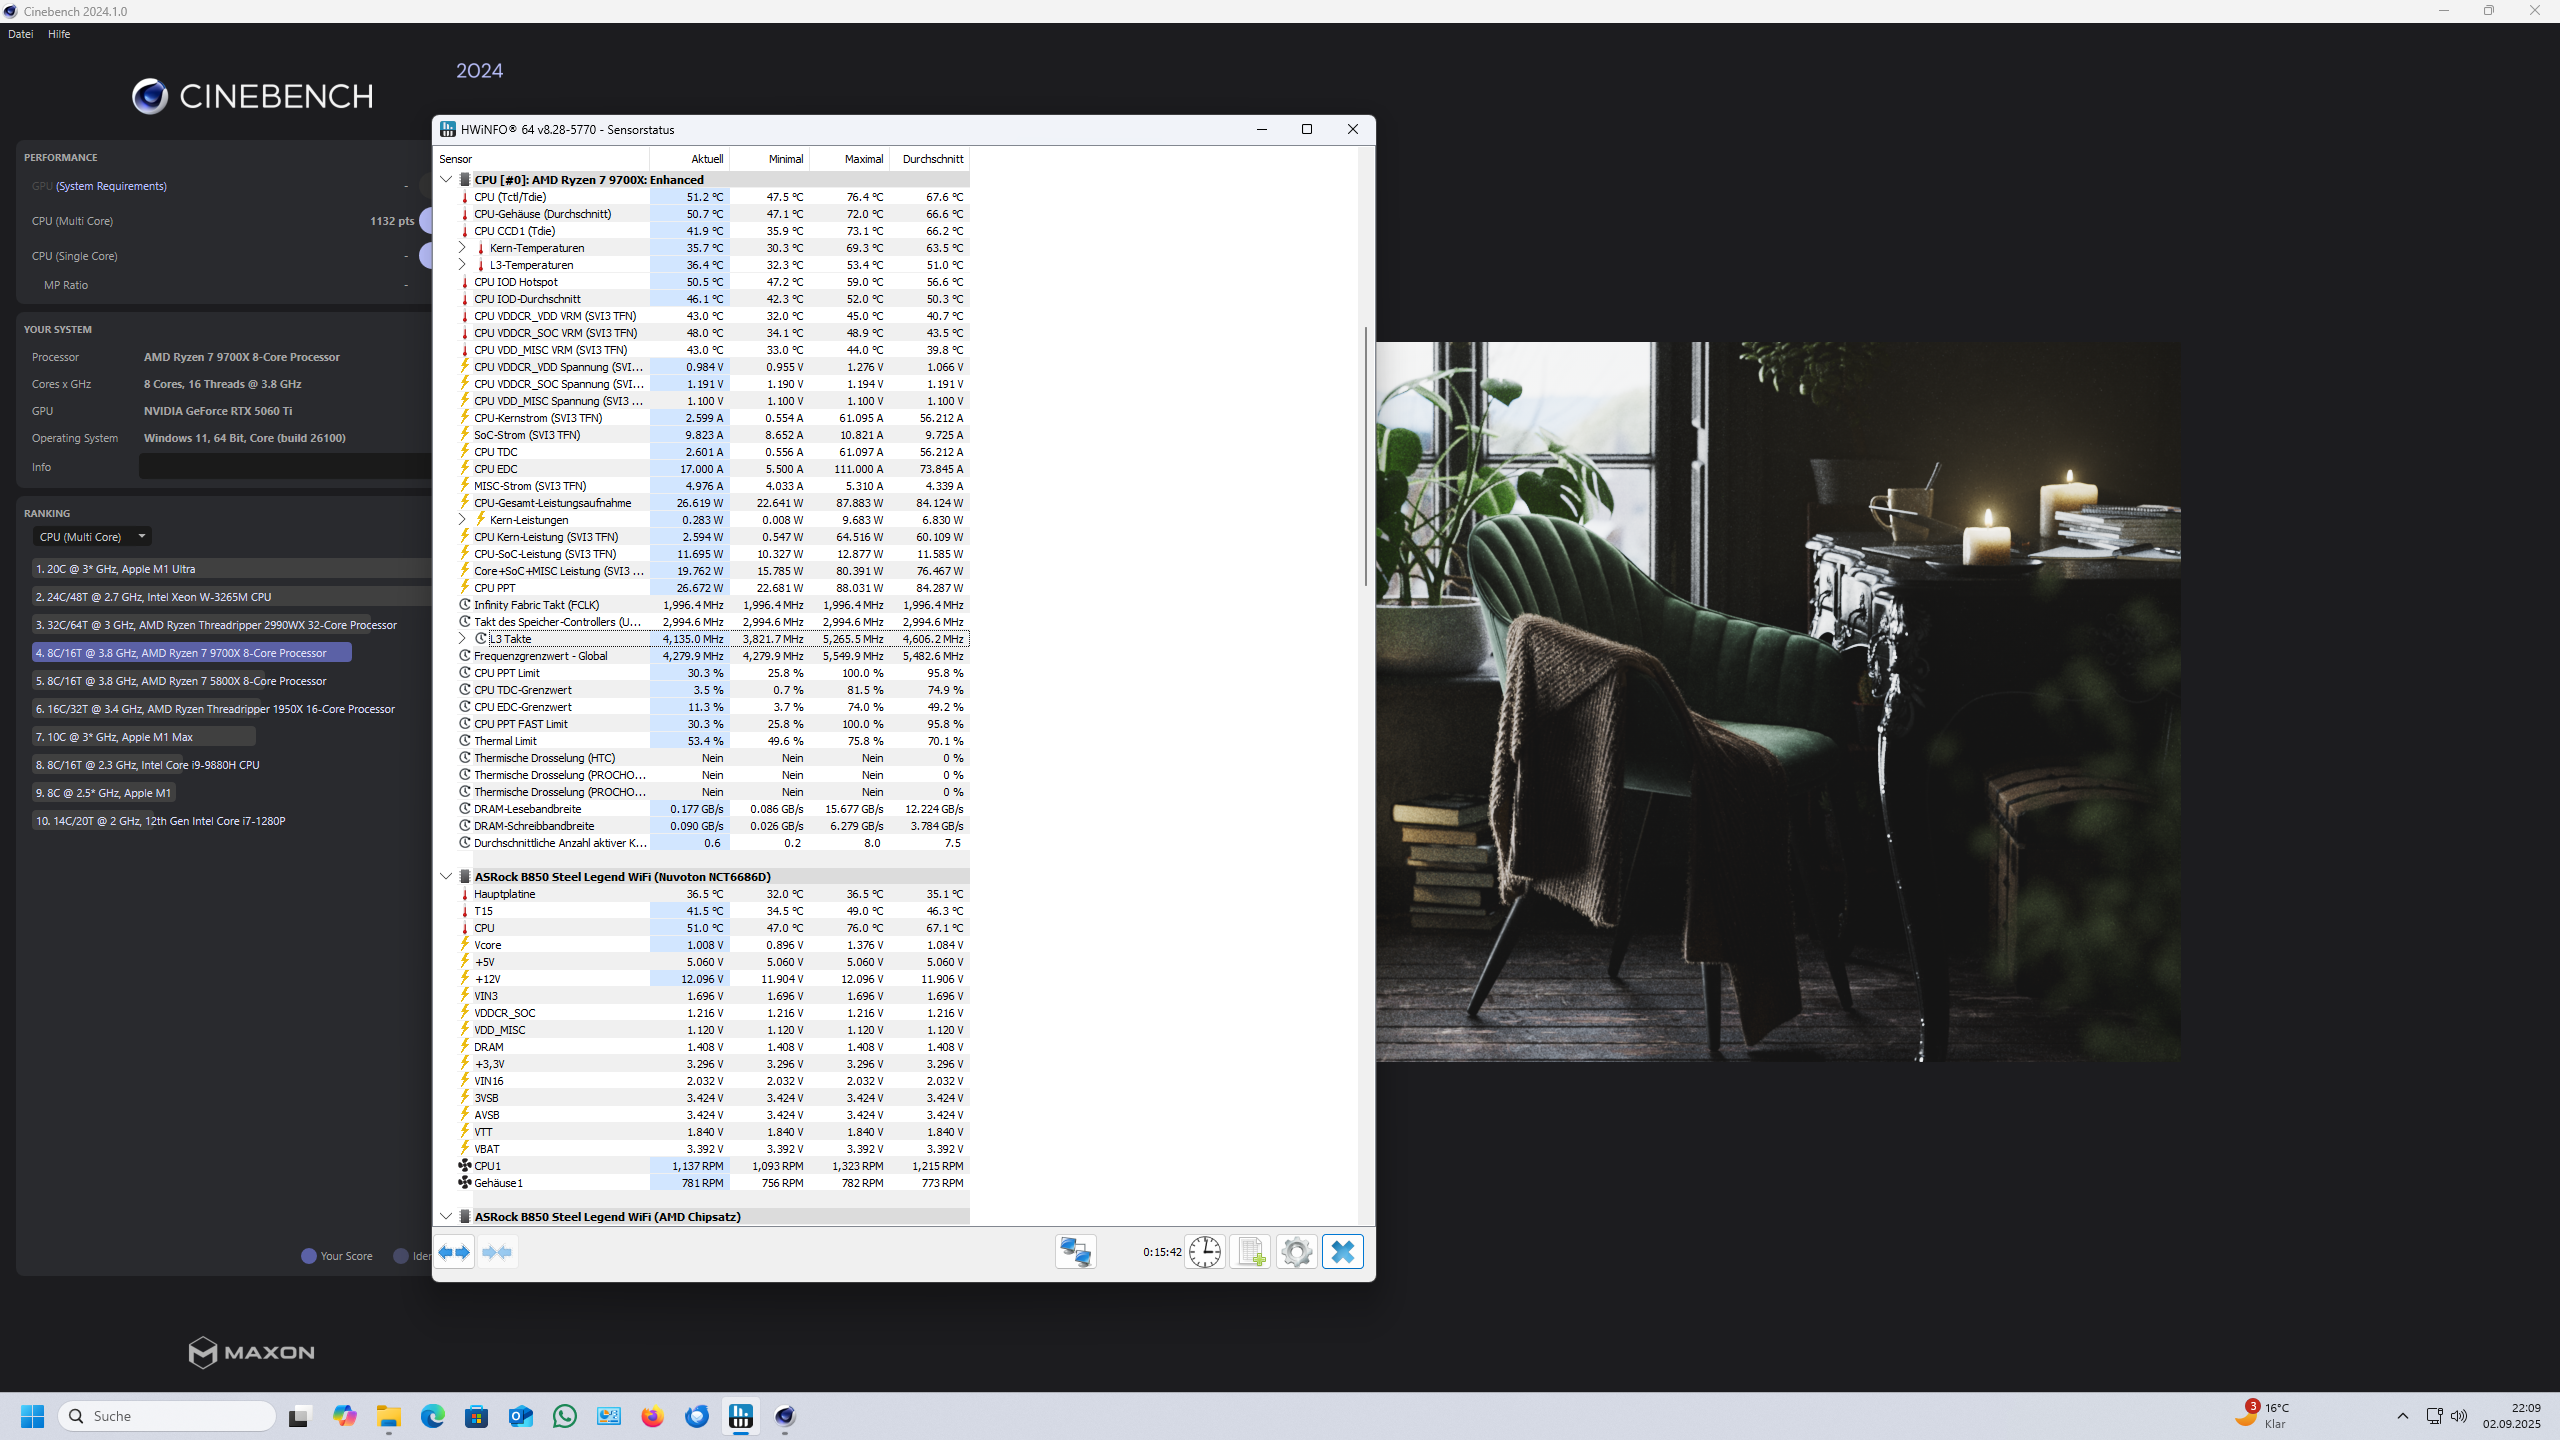Expand the Kern-Temperaturen sensor row
Viewport: 2560px width, 1440px height.
[462, 248]
